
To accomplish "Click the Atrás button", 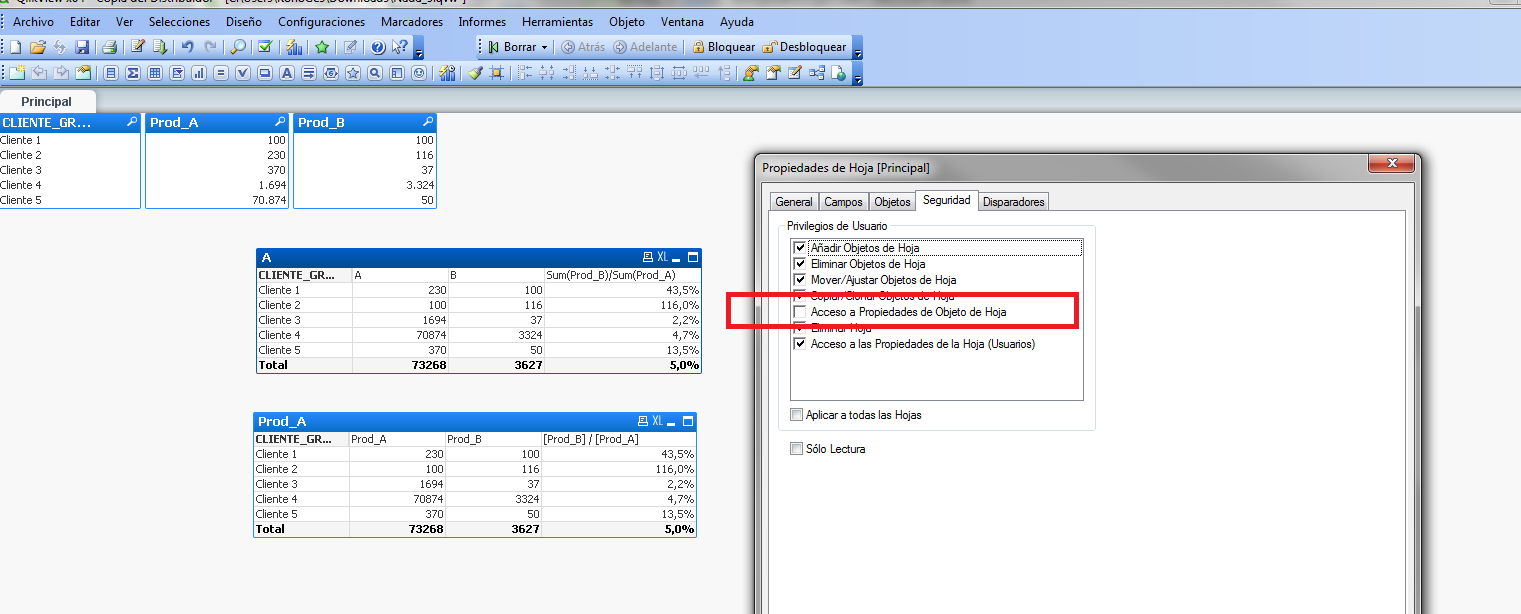I will point(583,47).
